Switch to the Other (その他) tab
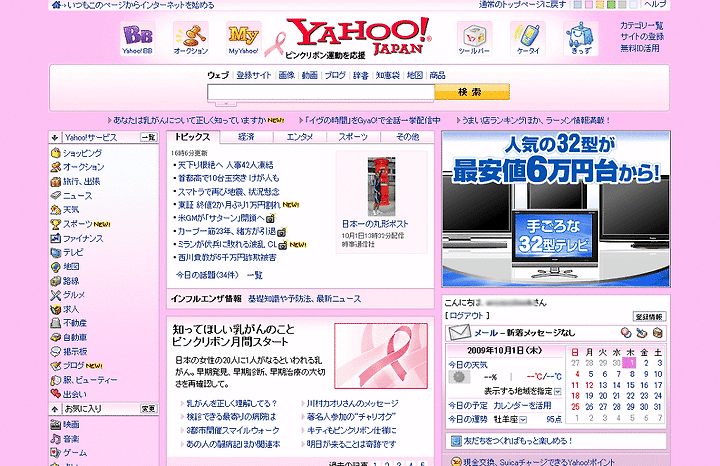Viewport: 720px width, 466px height. click(x=407, y=137)
